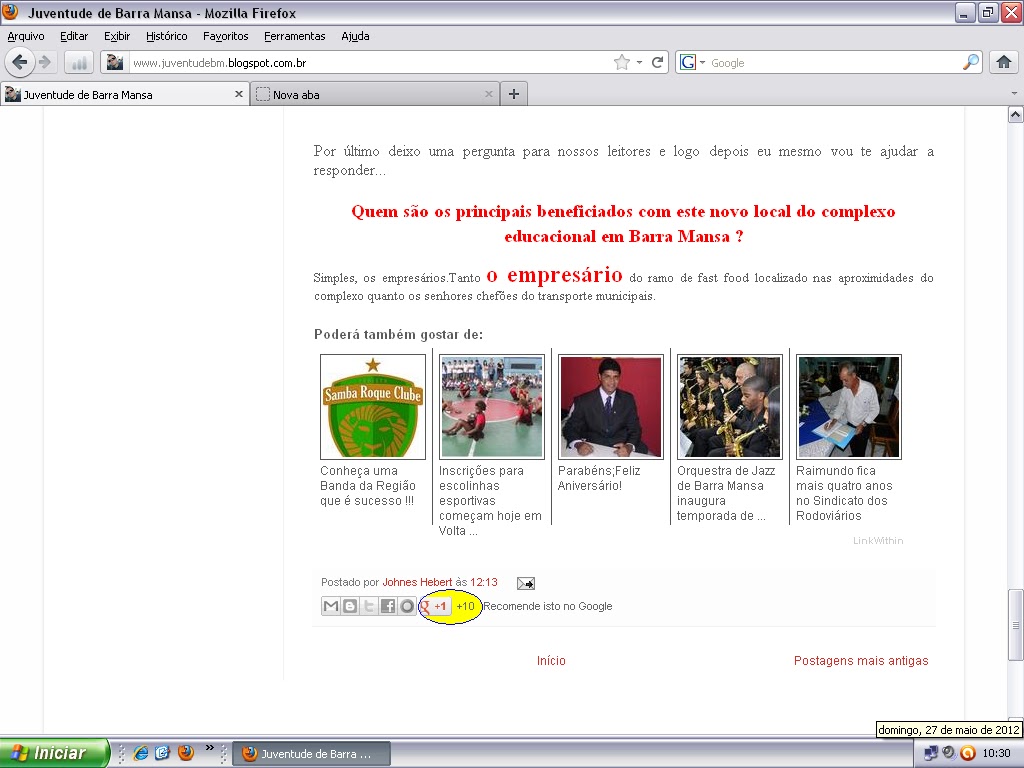
Task: Email this post via the envelope icon
Action: coord(526,583)
